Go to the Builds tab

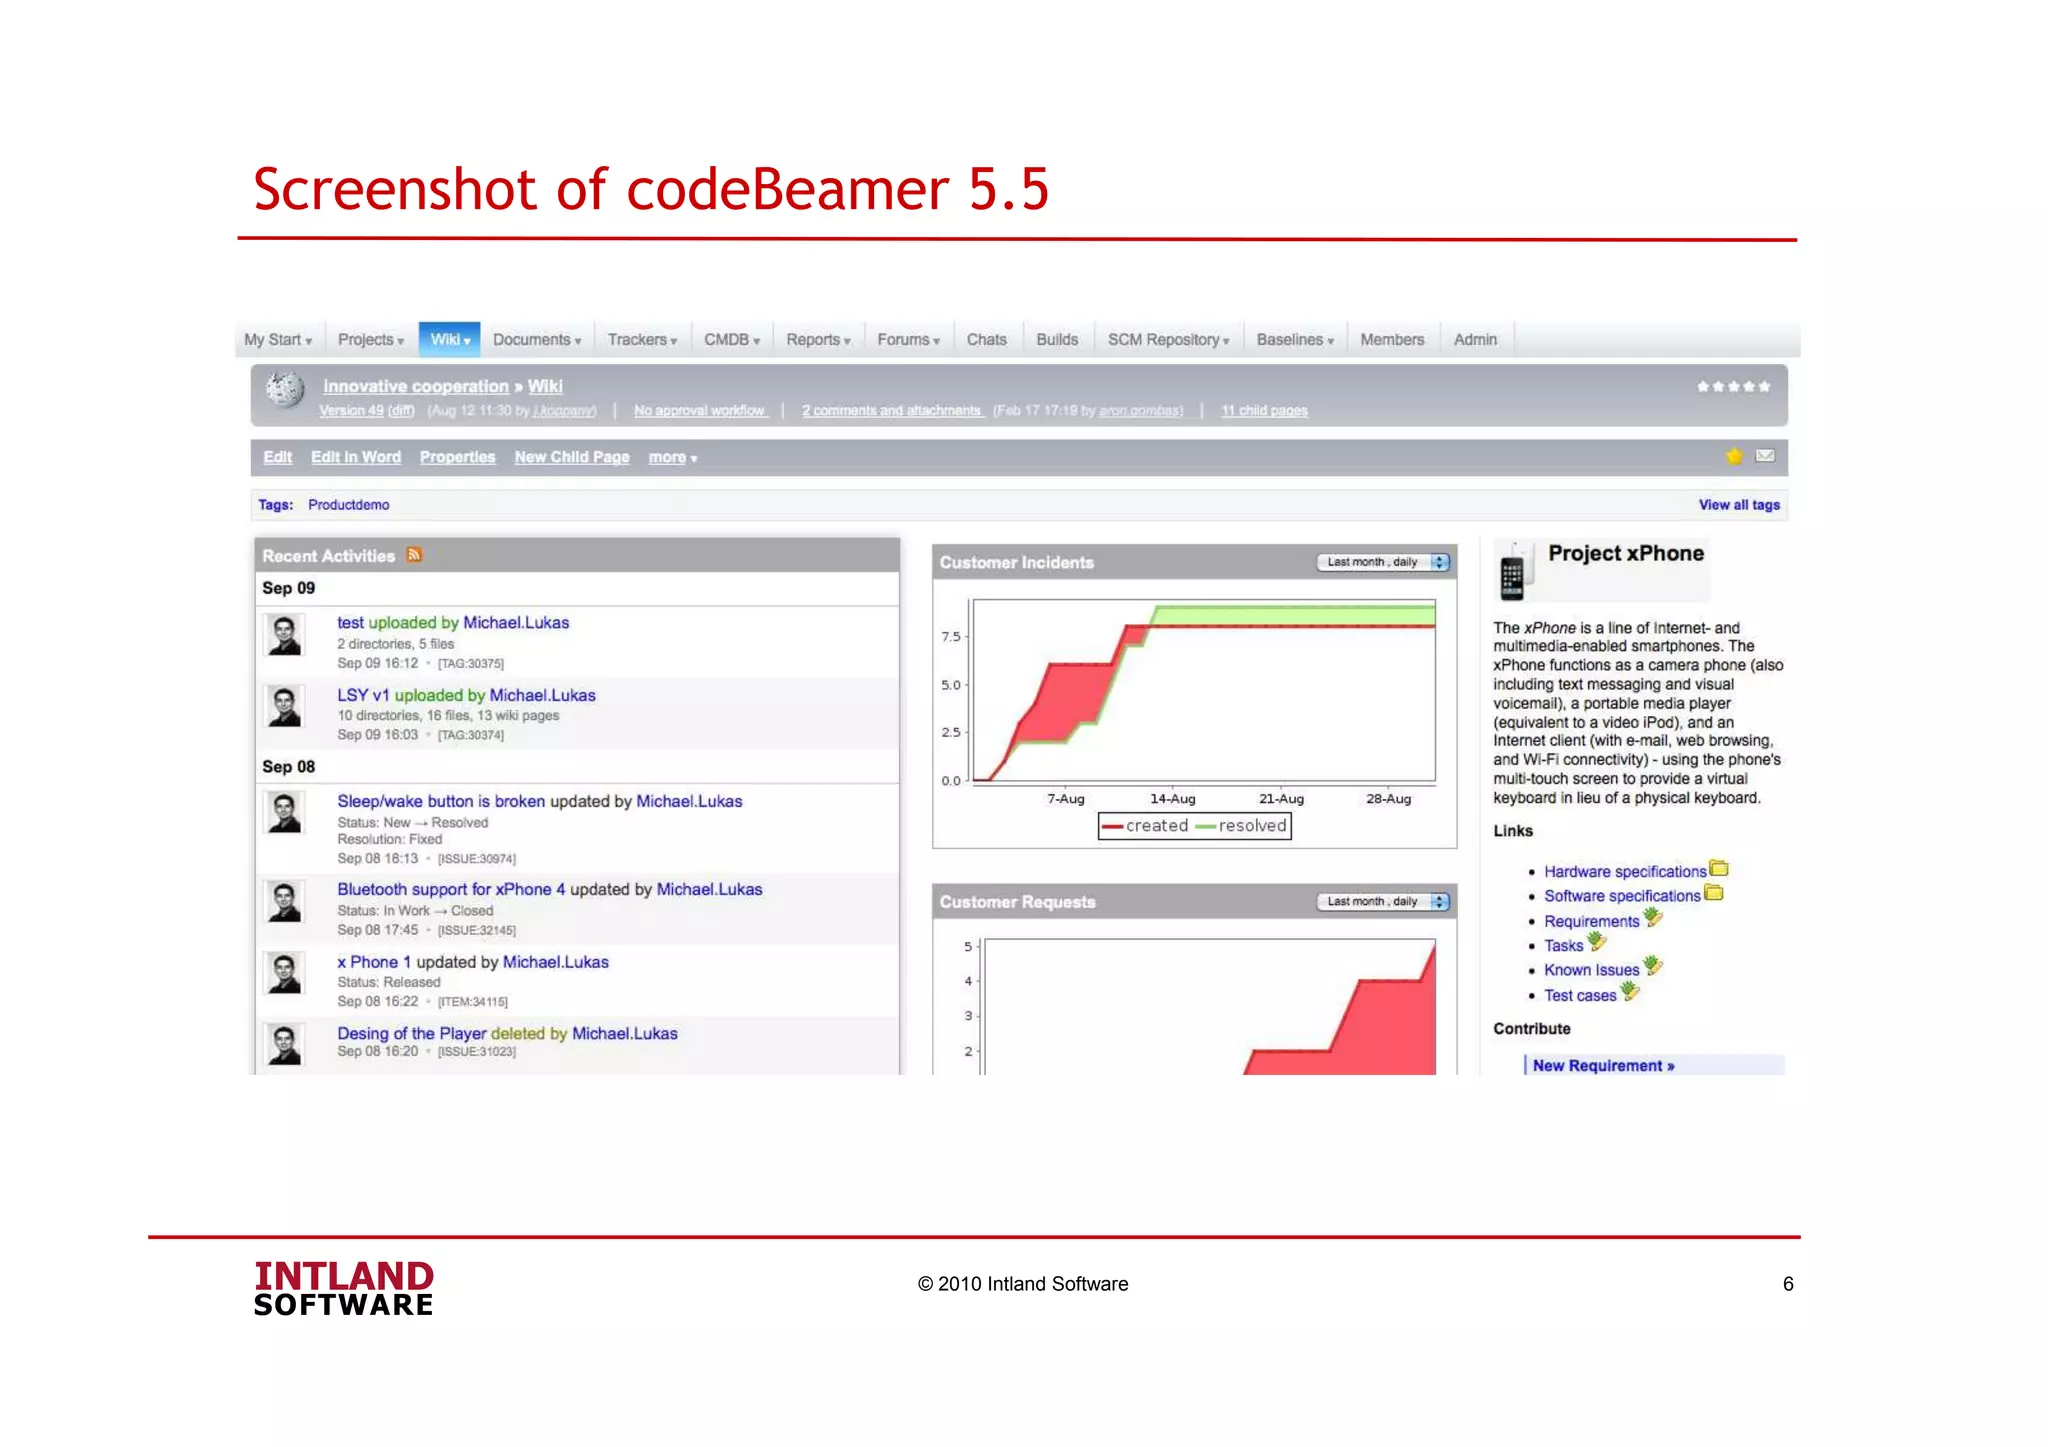pyautogui.click(x=1057, y=340)
